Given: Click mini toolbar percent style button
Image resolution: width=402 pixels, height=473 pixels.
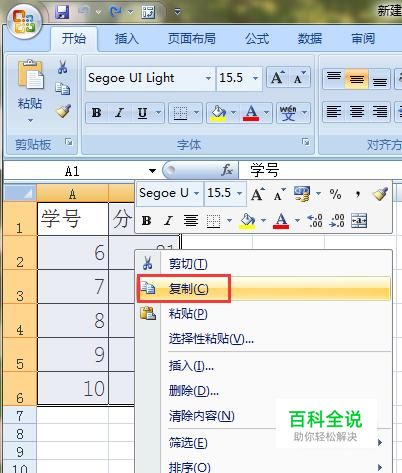Looking at the screenshot, I should 335,194.
